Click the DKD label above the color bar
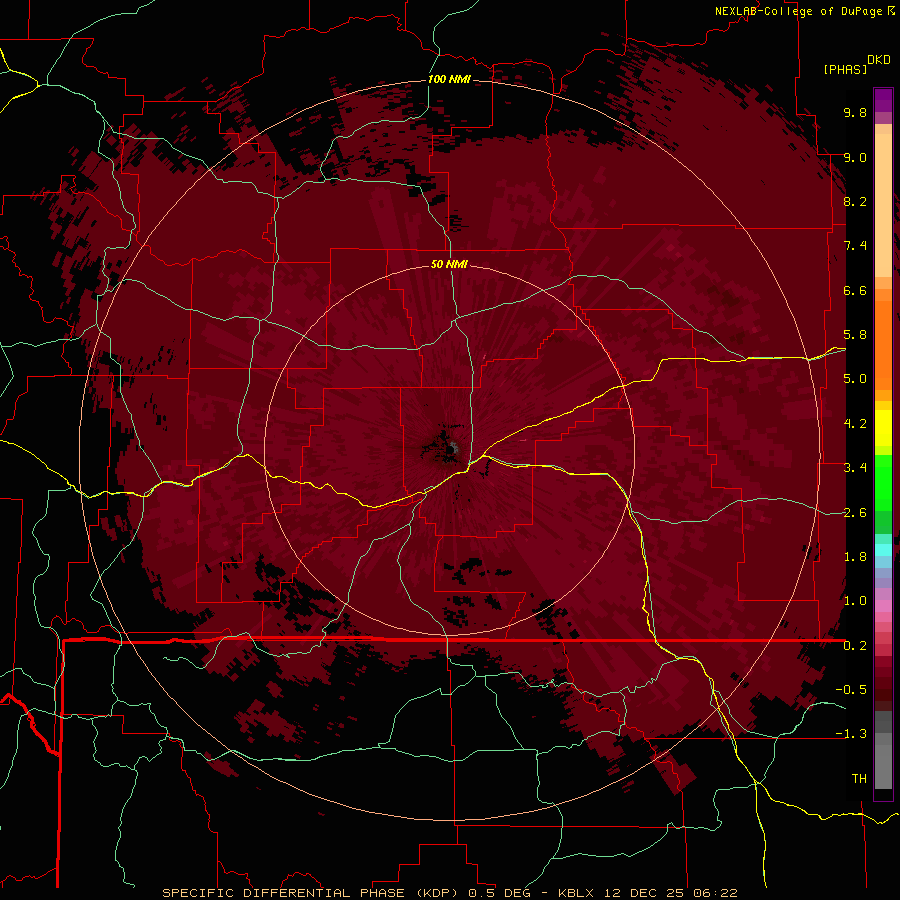Screen dimensions: 900x900 (879, 60)
